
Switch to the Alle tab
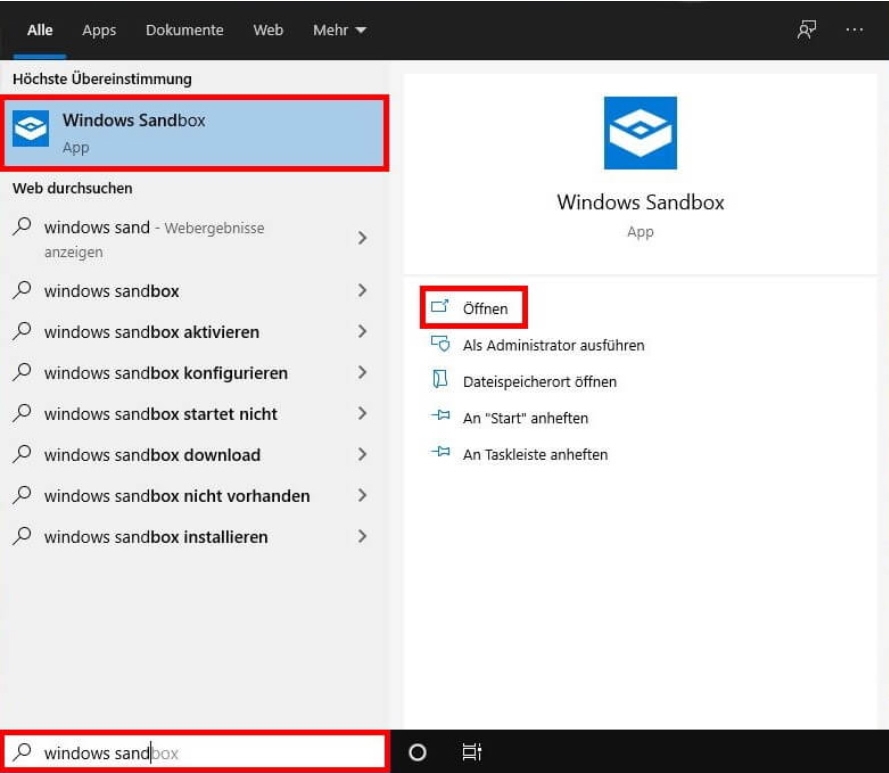[x=40, y=30]
